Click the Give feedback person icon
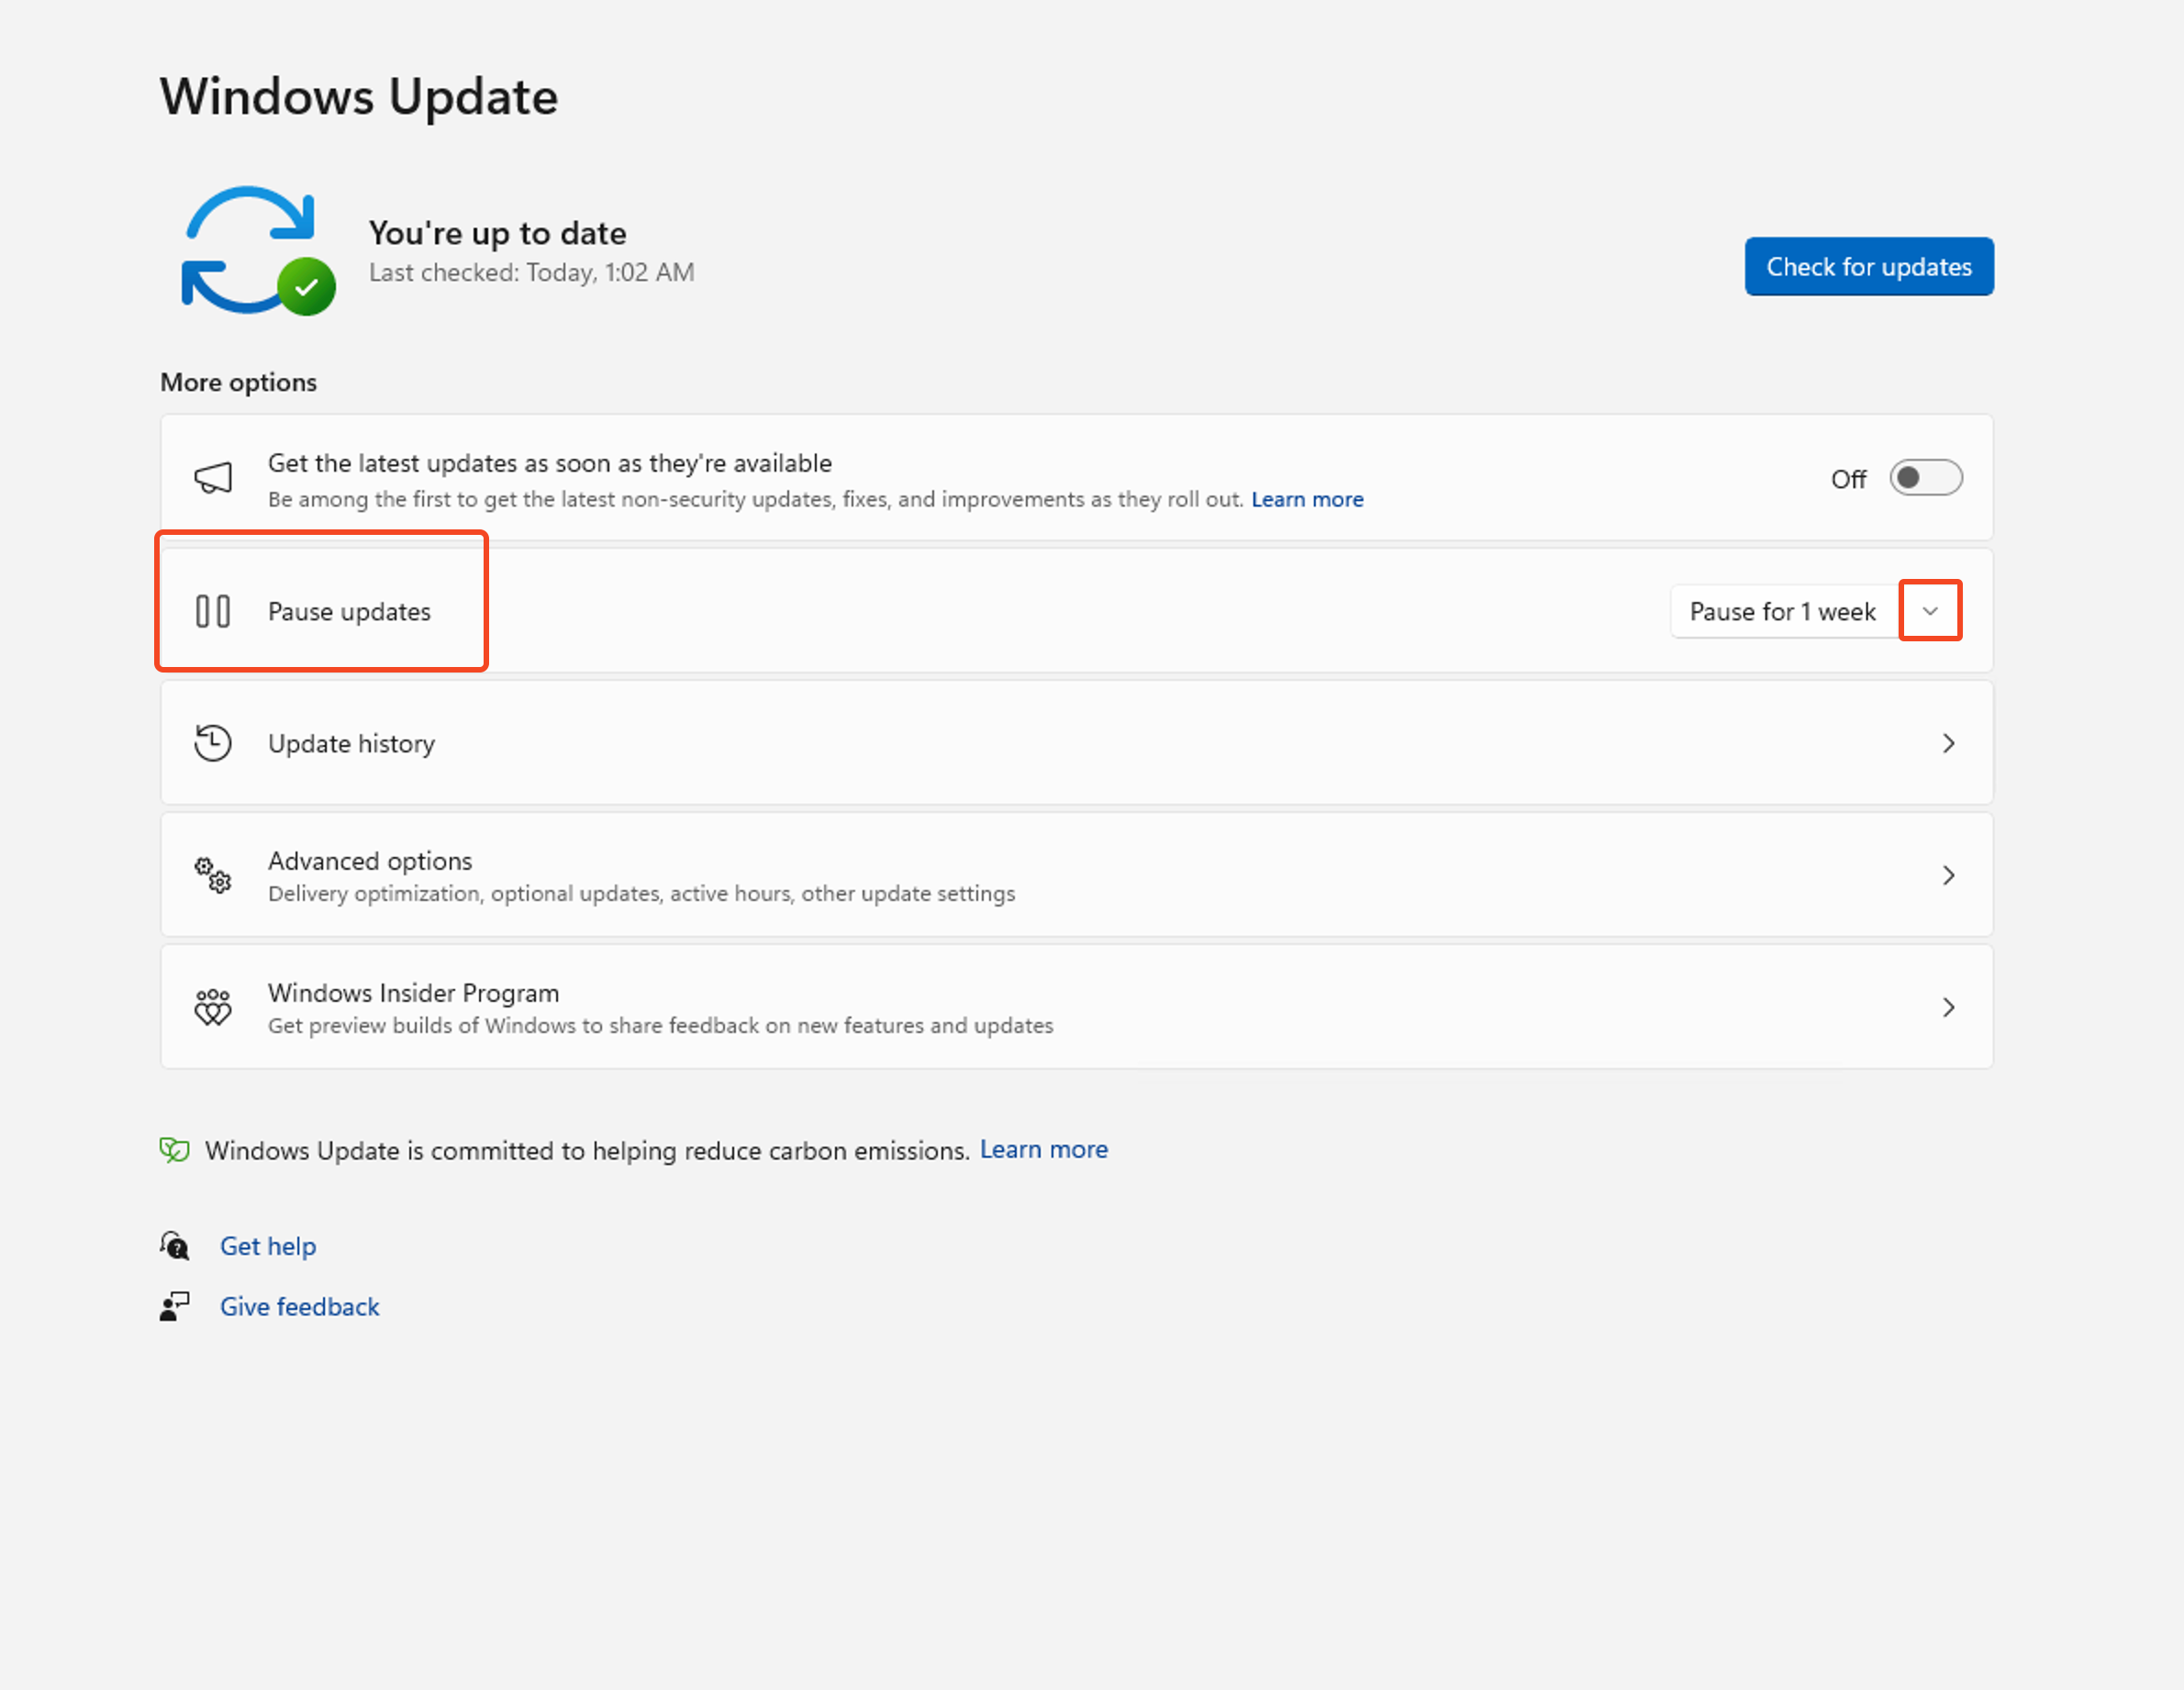 (175, 1306)
